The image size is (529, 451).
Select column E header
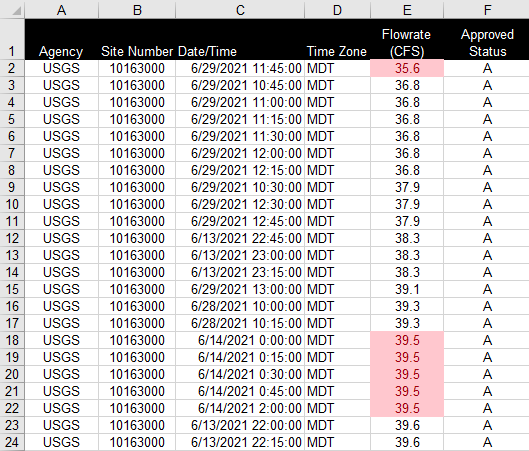[407, 9]
